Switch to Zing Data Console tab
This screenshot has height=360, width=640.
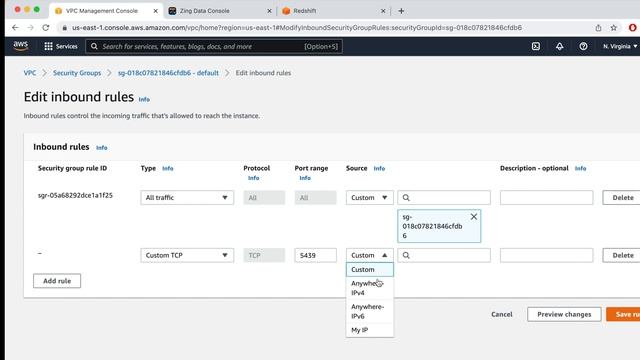pos(220,11)
